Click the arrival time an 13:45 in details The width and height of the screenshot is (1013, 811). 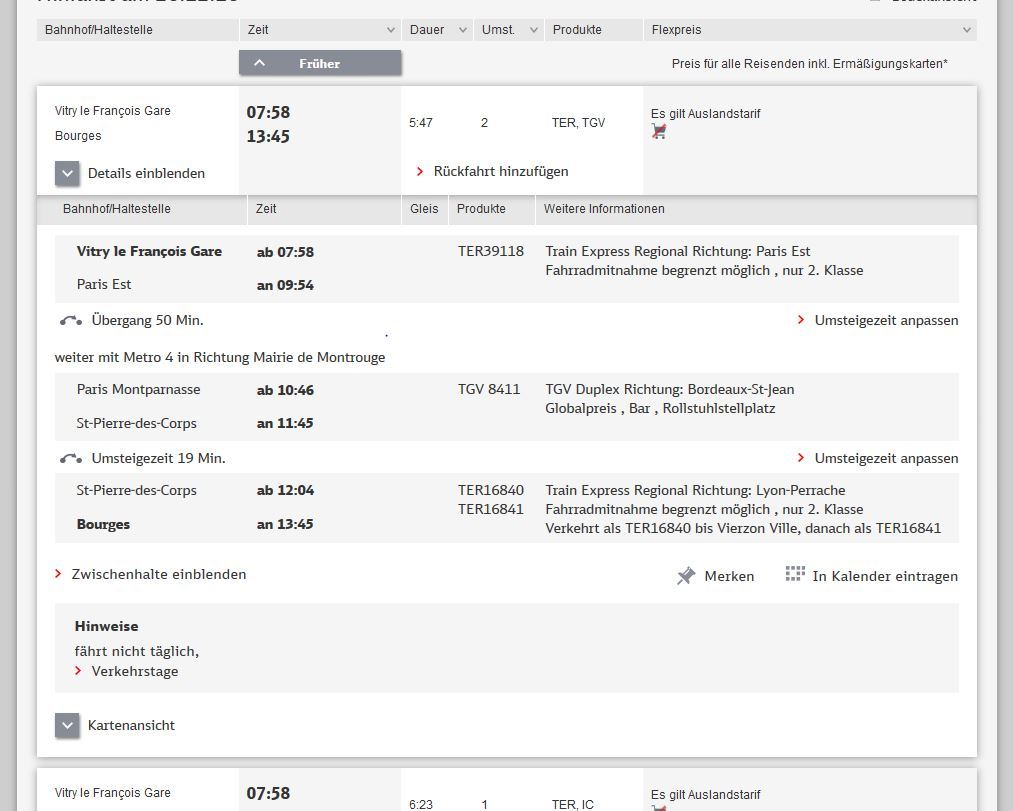pos(285,524)
